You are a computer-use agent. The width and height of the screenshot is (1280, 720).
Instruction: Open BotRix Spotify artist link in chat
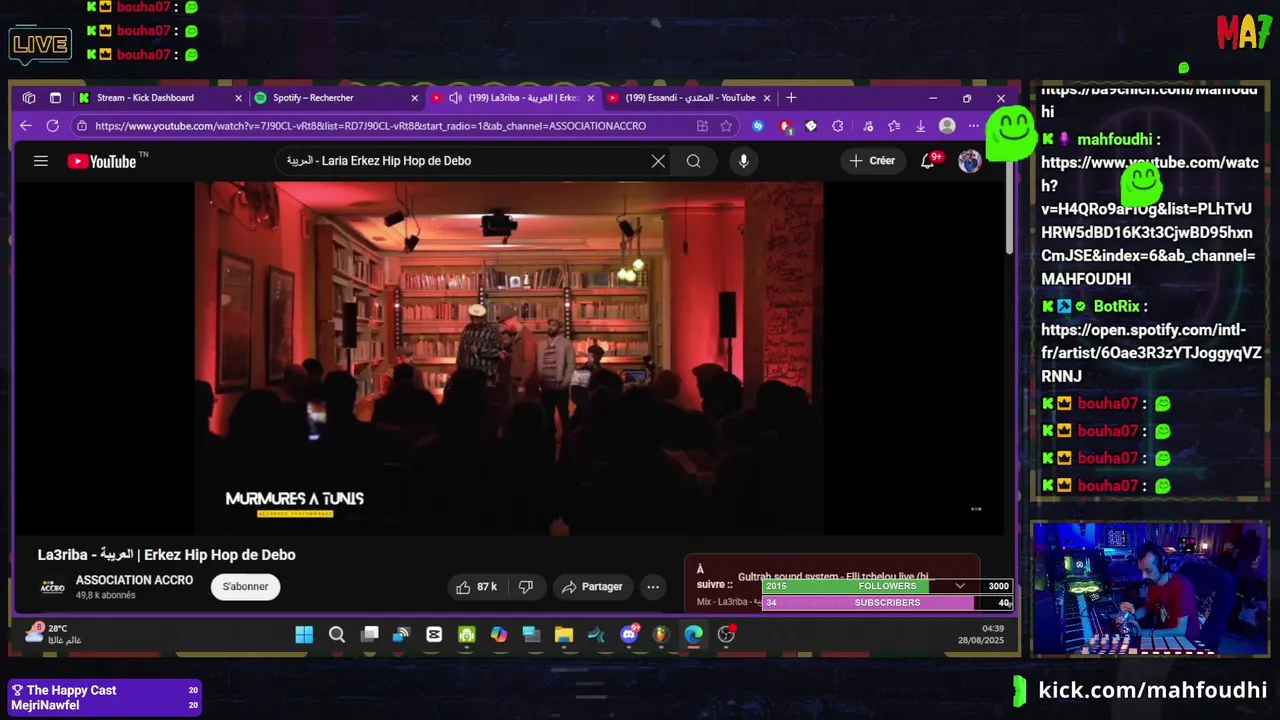point(1151,353)
